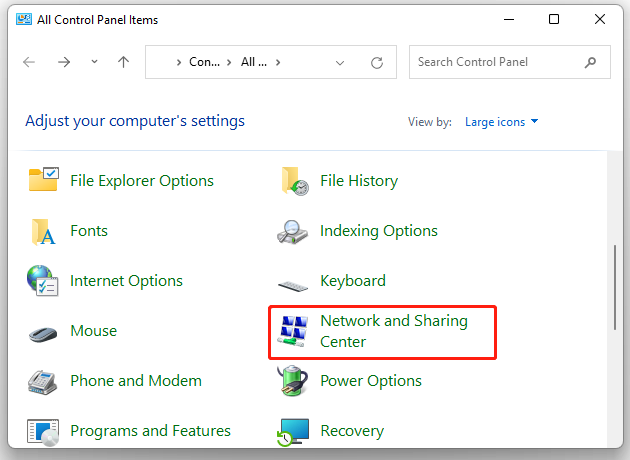630x460 pixels.
Task: Refresh the Control Panel view
Action: point(376,63)
